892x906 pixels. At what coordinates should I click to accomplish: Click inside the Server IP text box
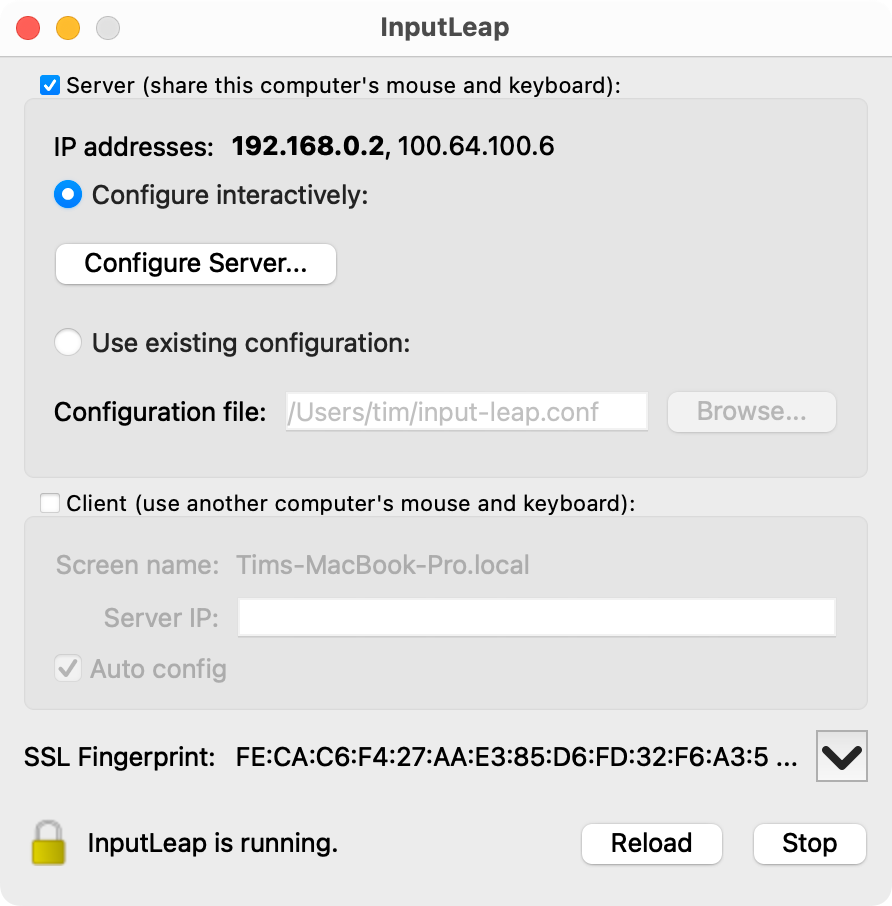536,617
